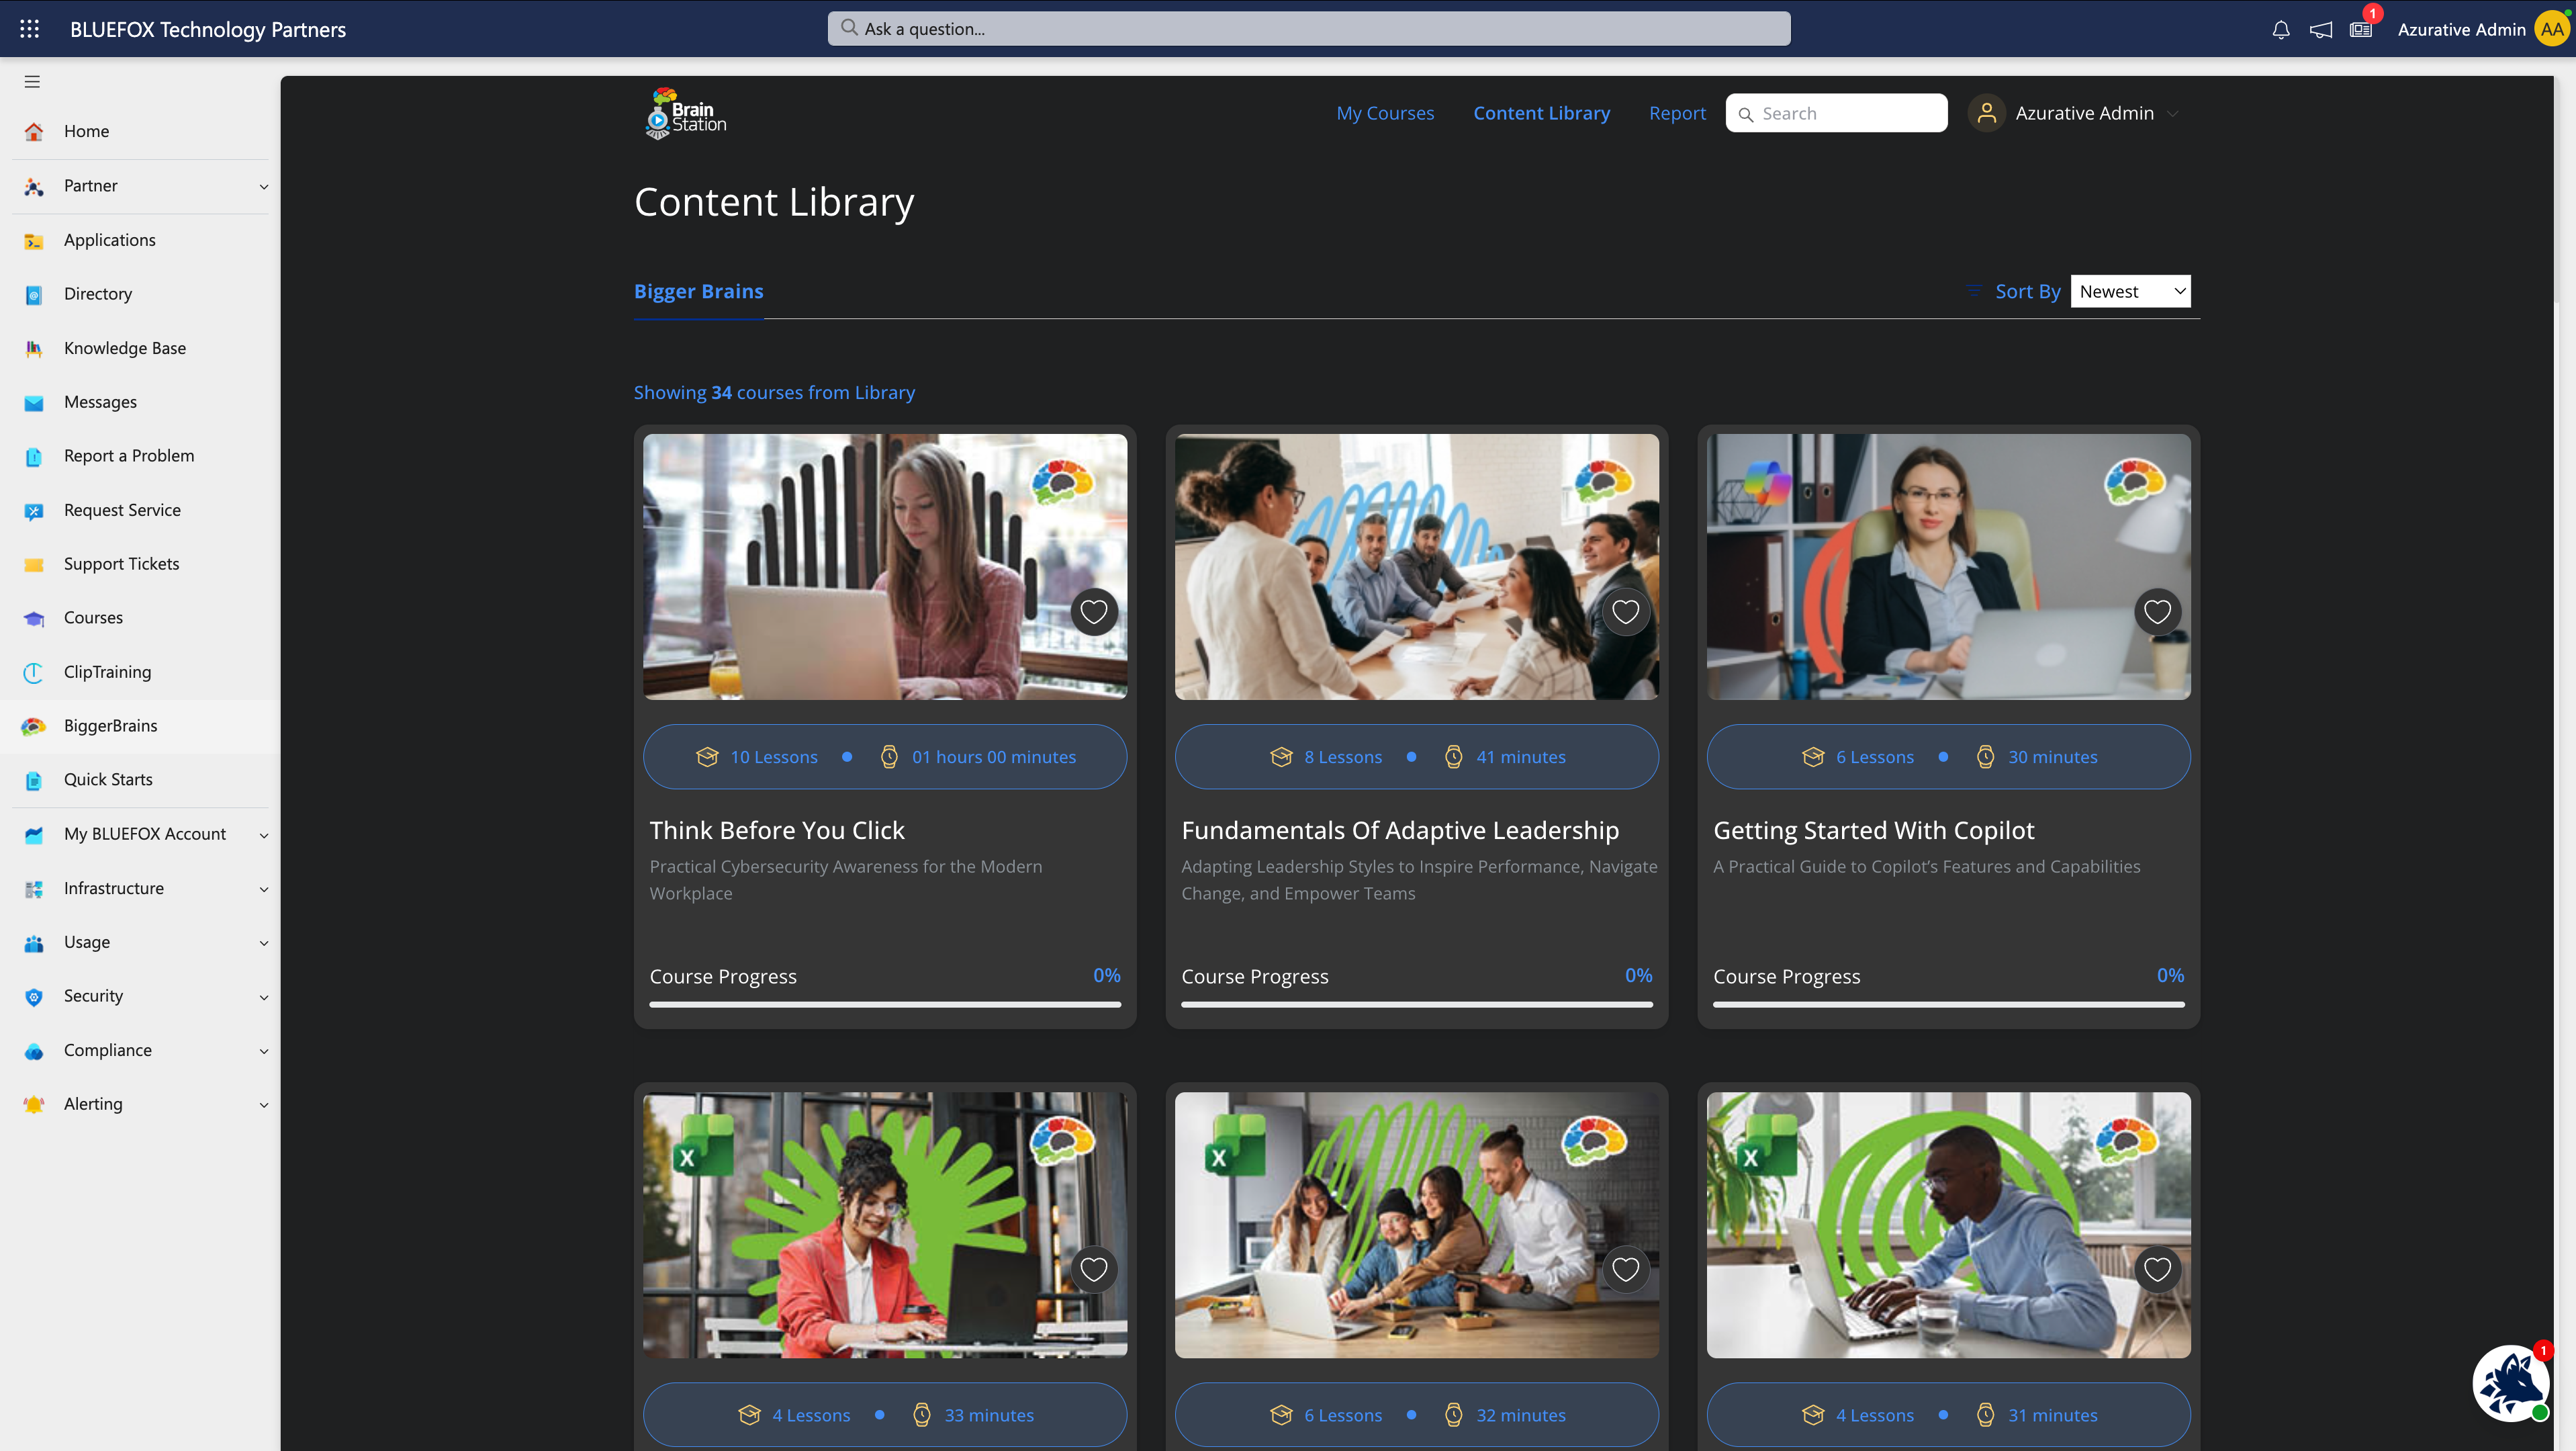Screen dimensions: 2576x1451
Task: Open the Azurative Admin account dropdown arrow
Action: pos(2172,114)
